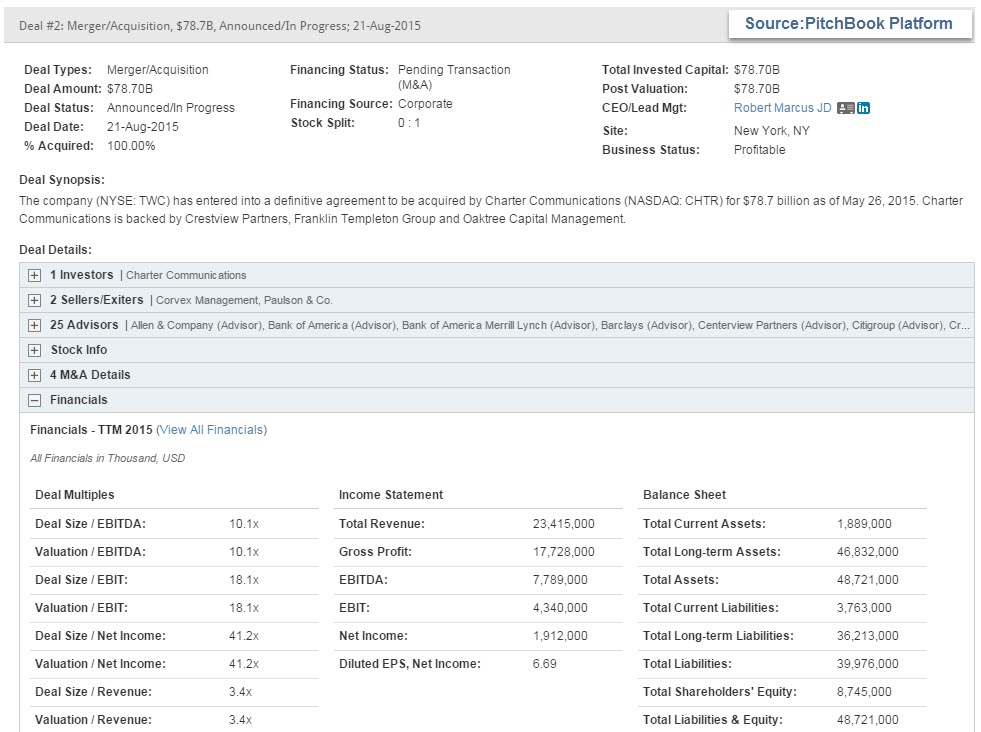Click the Diluted EPS value 6.69
The width and height of the screenshot is (981, 732).
[544, 664]
